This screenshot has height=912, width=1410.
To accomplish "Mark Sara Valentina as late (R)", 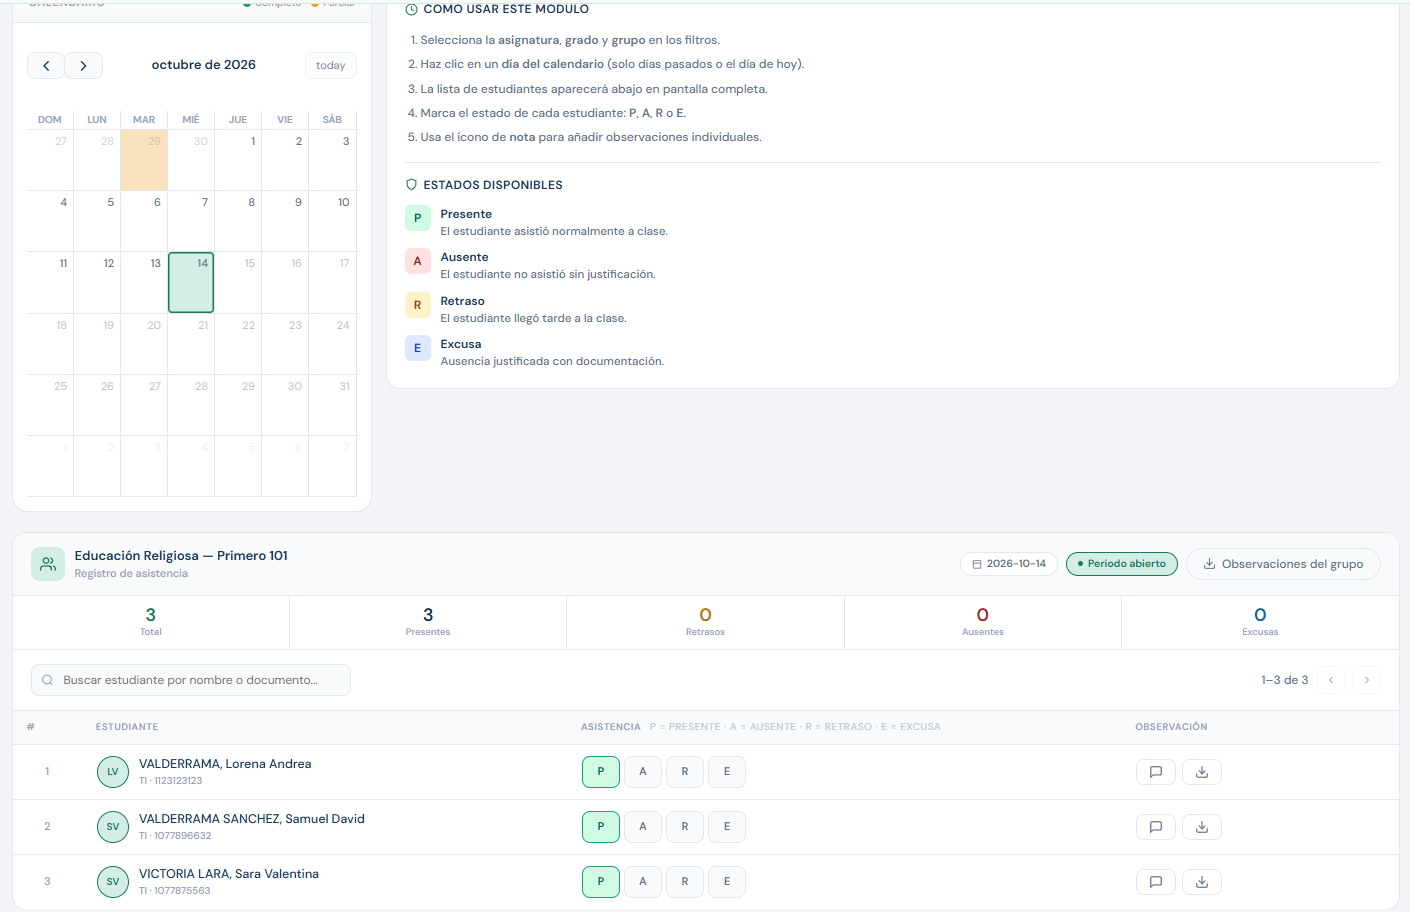I will (685, 882).
